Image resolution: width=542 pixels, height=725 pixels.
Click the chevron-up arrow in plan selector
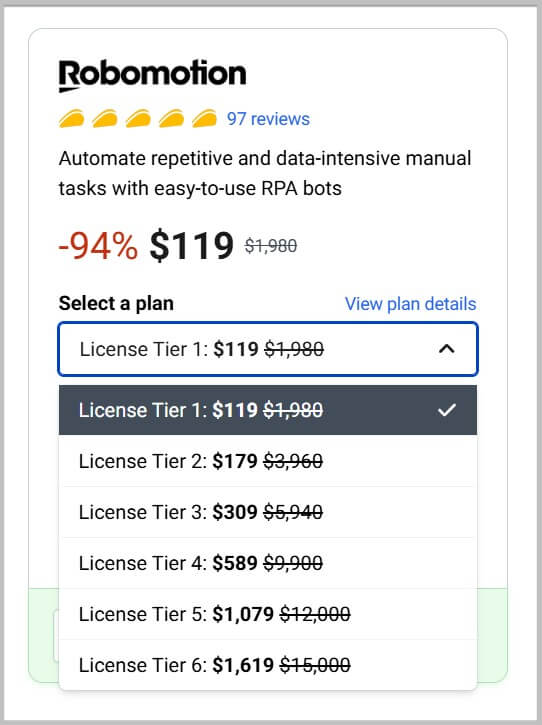click(x=446, y=349)
